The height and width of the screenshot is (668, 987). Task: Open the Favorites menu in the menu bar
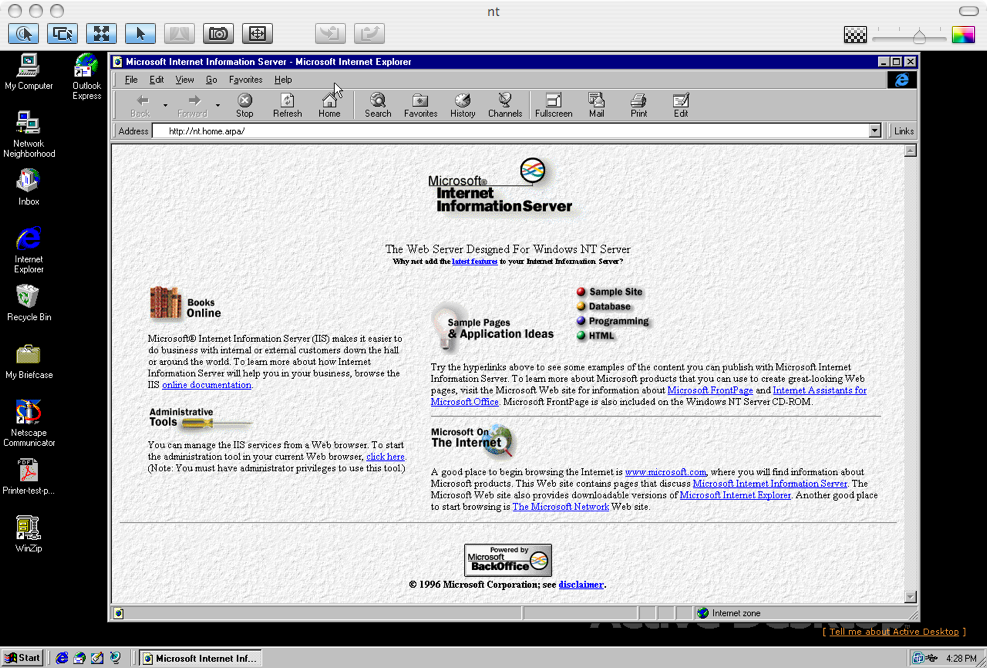(x=245, y=80)
